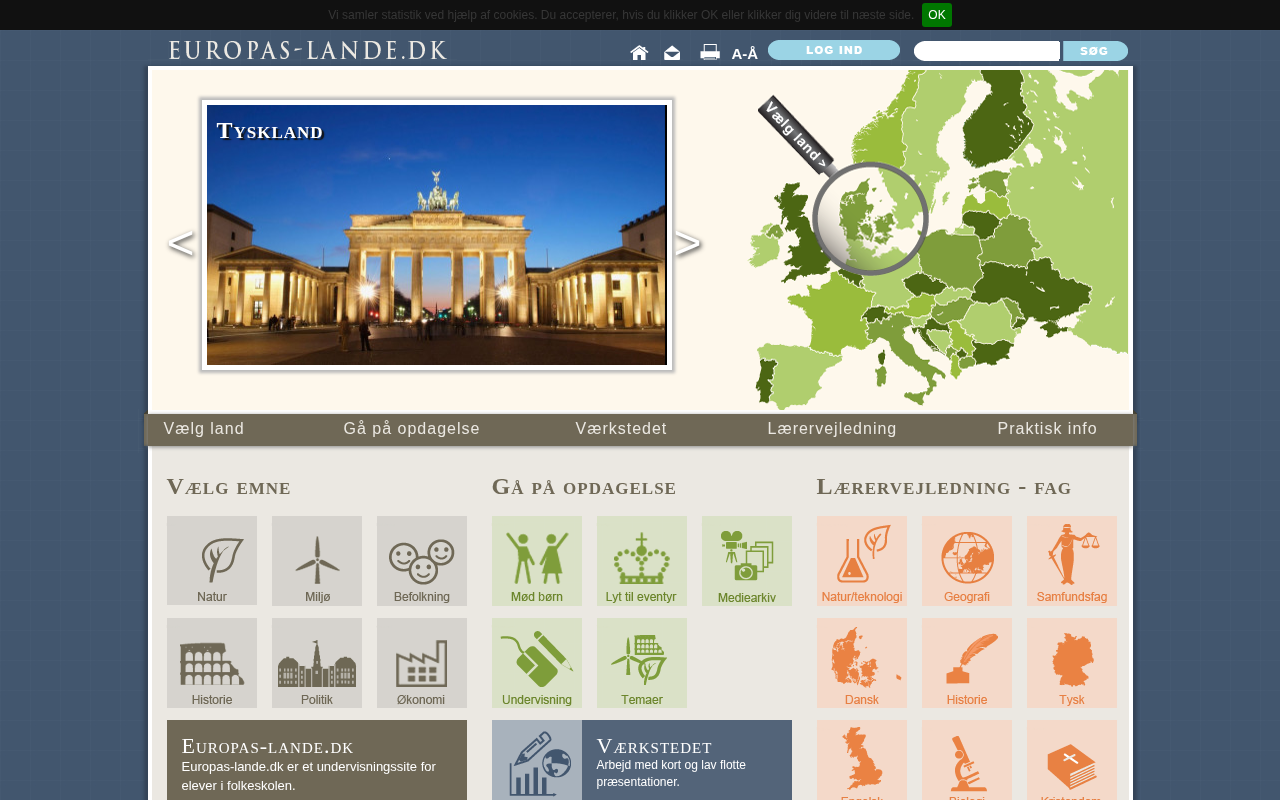
Task: Click the Vælg emne heading
Action: click(229, 487)
